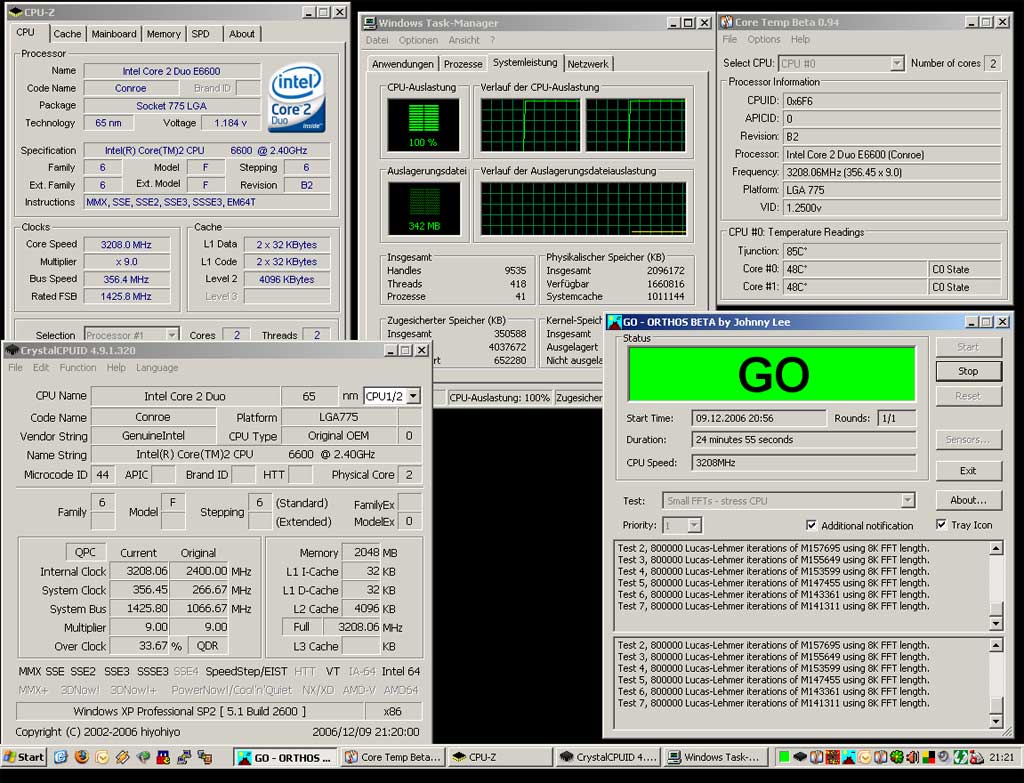Open the Test type dropdown in Orthos
Screen dimensions: 1024x783
(908, 501)
